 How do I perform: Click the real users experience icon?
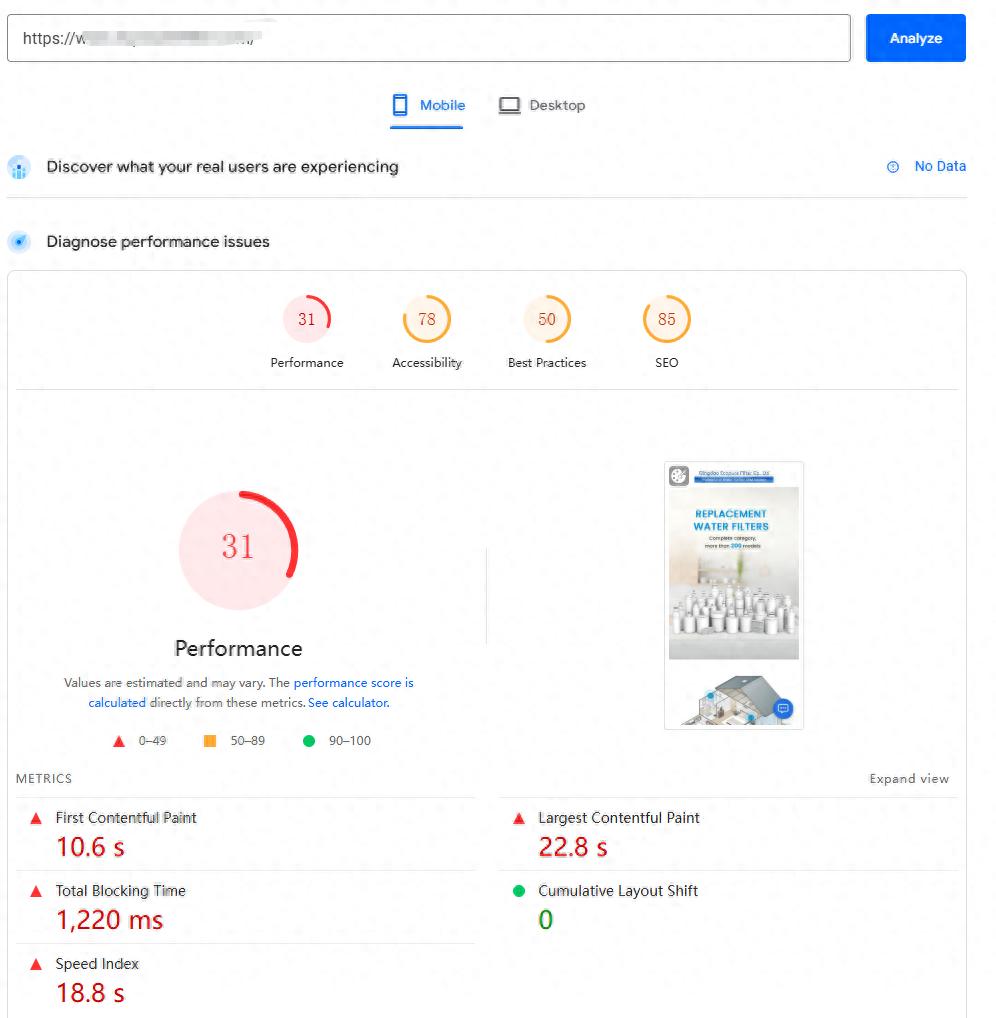tap(19, 167)
